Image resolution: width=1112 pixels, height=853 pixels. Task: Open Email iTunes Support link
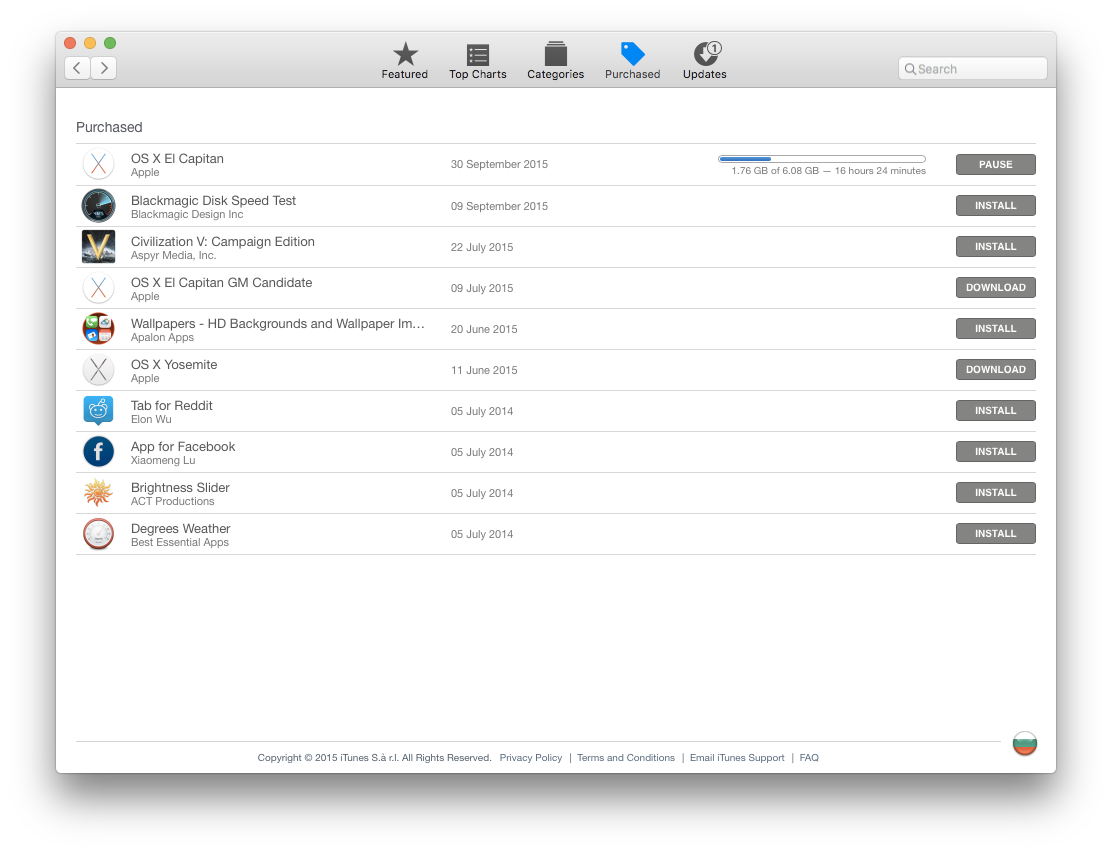(x=737, y=758)
